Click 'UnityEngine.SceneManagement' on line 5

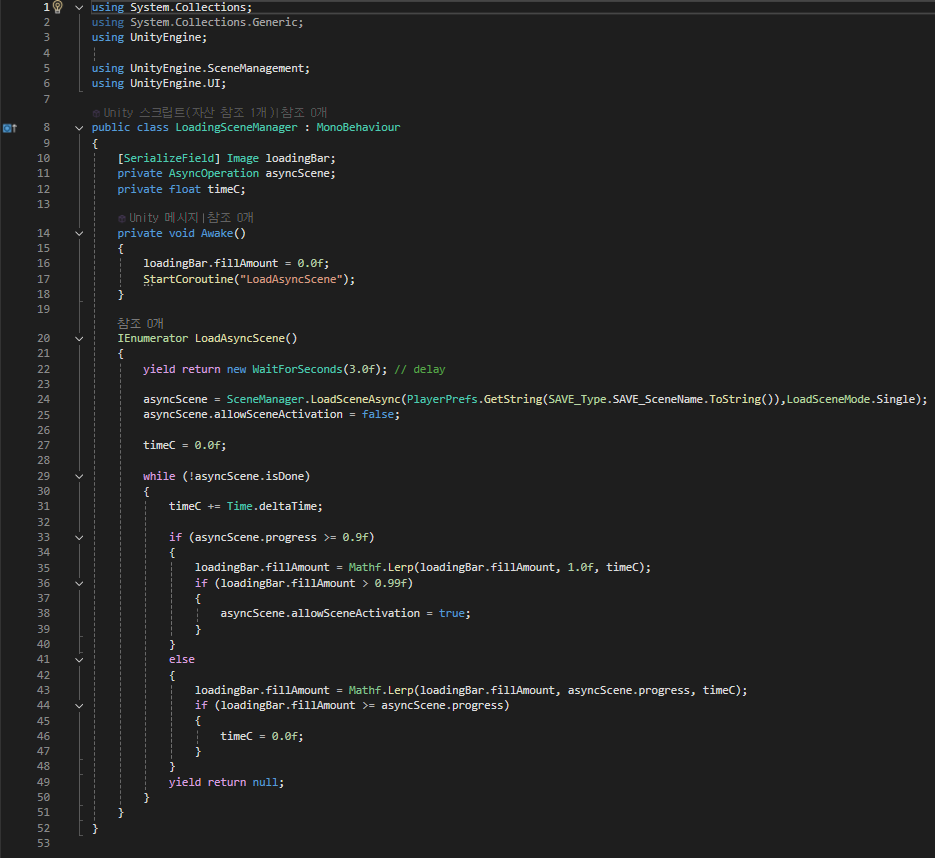click(x=217, y=69)
